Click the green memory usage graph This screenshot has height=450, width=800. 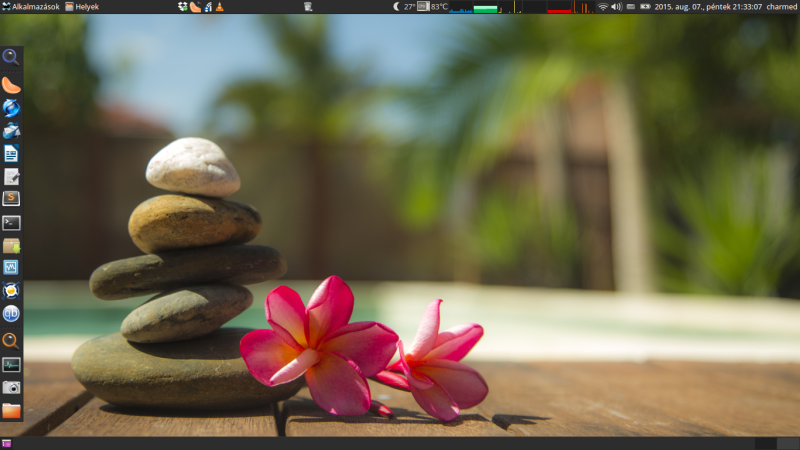click(485, 7)
